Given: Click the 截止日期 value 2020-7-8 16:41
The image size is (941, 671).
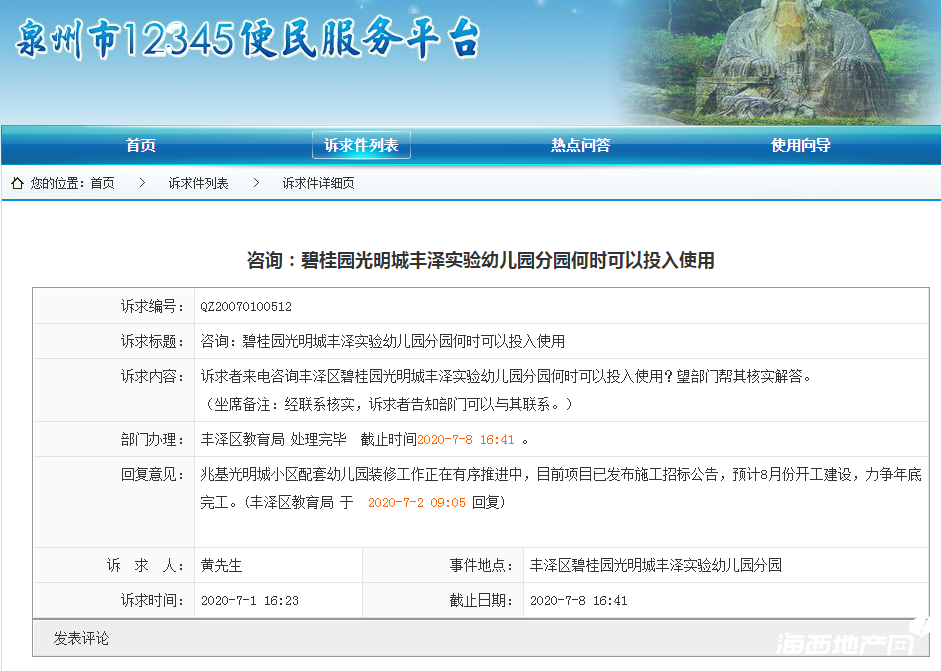Looking at the screenshot, I should click(x=579, y=601).
